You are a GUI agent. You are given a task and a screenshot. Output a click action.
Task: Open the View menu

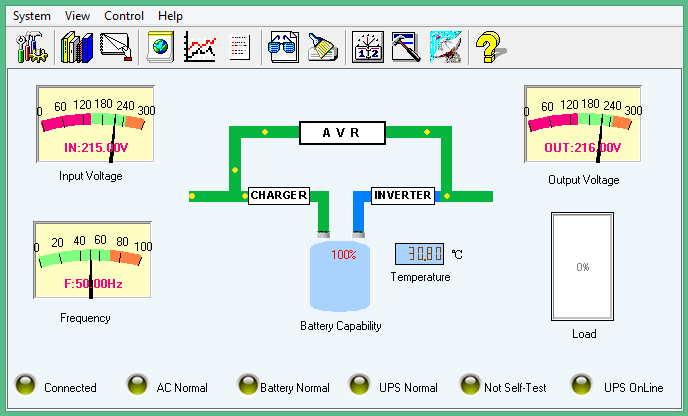tap(77, 16)
